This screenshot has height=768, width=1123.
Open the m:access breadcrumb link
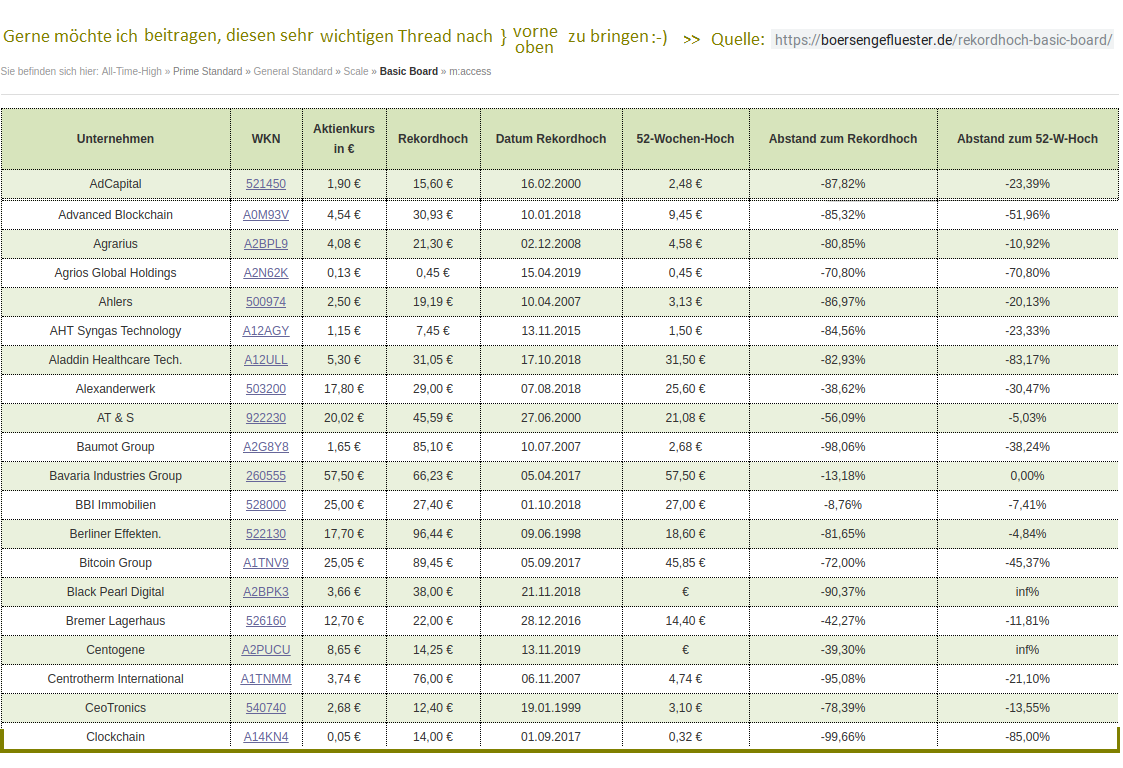click(470, 72)
